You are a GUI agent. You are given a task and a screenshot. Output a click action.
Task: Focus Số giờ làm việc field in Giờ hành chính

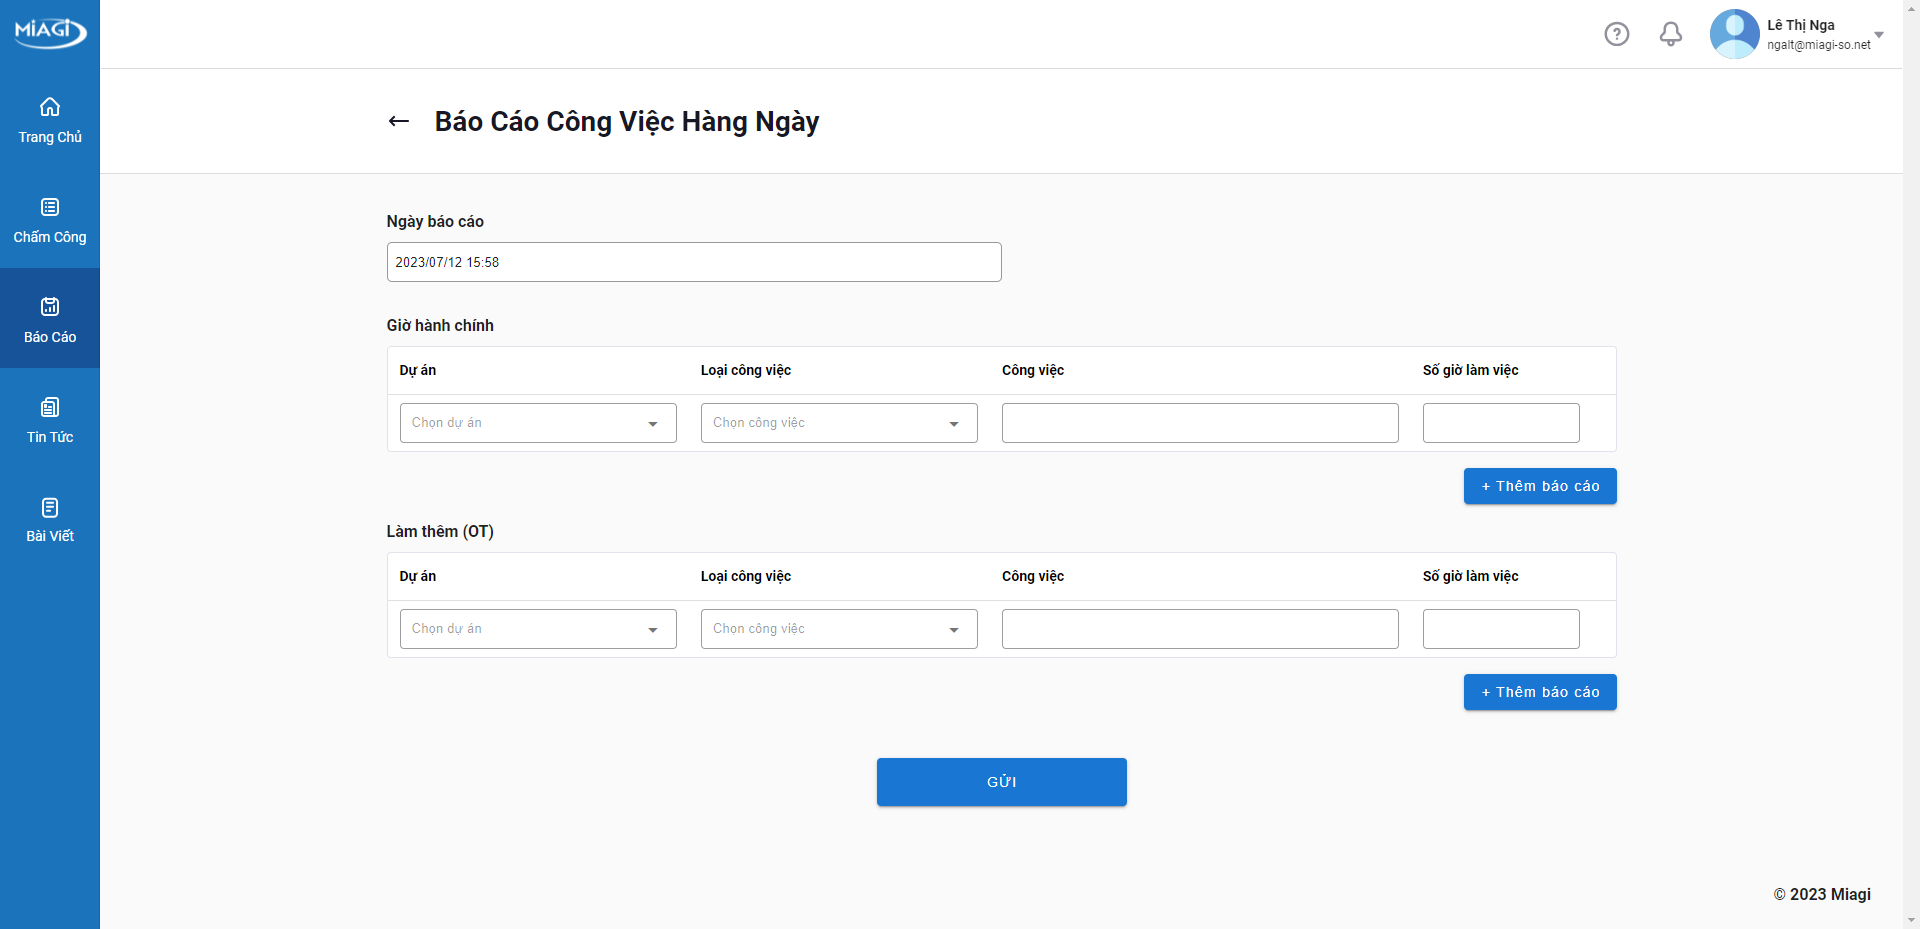pos(1500,423)
